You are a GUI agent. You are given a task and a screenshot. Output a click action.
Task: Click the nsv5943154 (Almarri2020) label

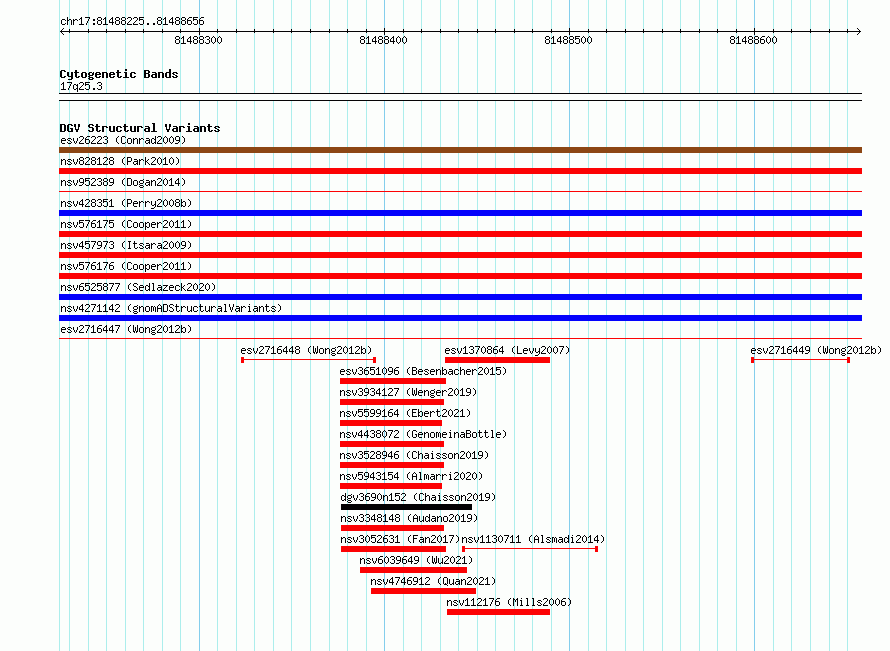[x=411, y=476]
